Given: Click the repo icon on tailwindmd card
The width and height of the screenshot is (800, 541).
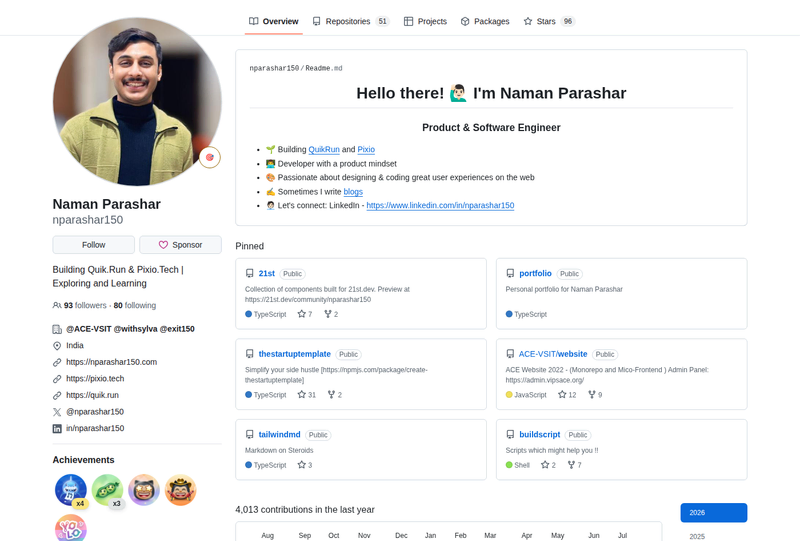Looking at the screenshot, I should click(x=249, y=435).
